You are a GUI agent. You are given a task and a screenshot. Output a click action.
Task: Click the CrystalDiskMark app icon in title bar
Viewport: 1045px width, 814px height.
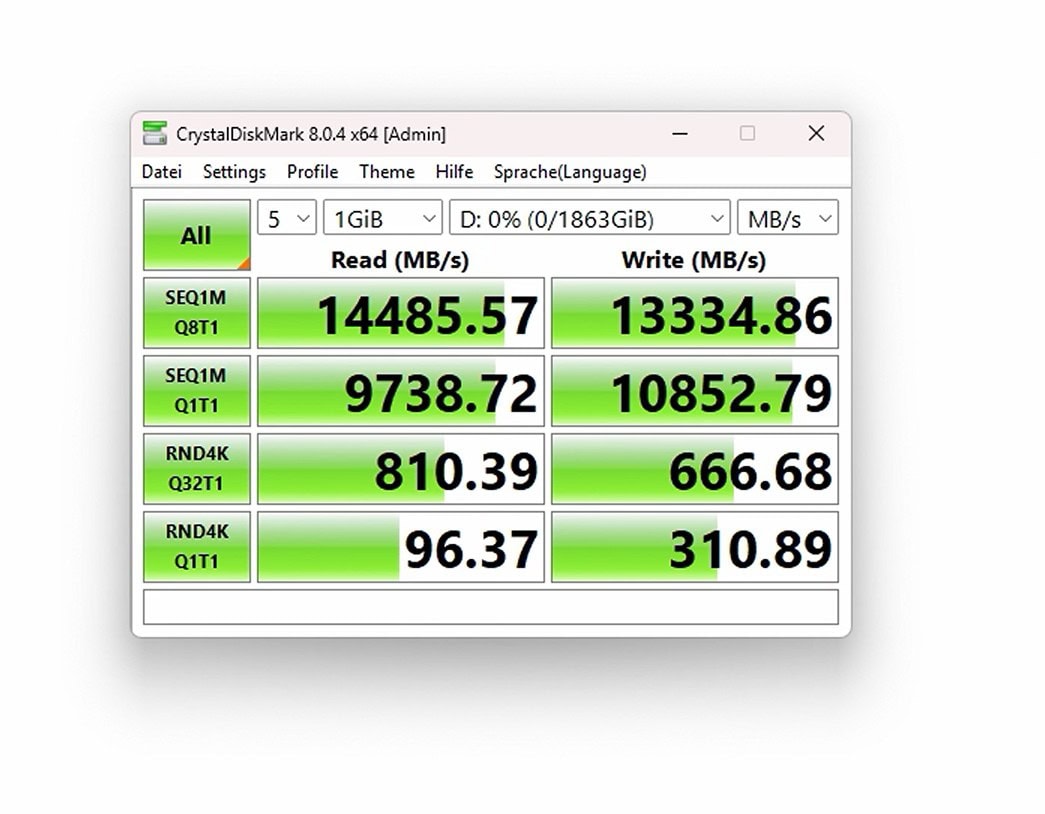pyautogui.click(x=154, y=133)
